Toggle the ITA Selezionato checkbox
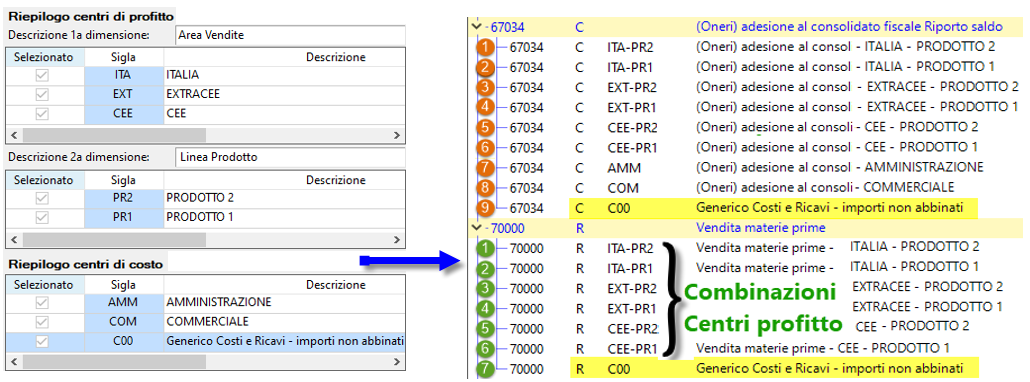 click(42, 76)
